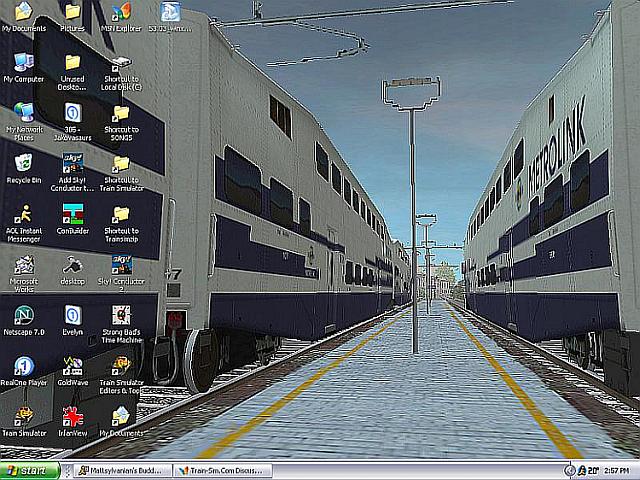This screenshot has width=640, height=480.
Task: Launch Netscape 7.0 browser
Action: (24, 320)
